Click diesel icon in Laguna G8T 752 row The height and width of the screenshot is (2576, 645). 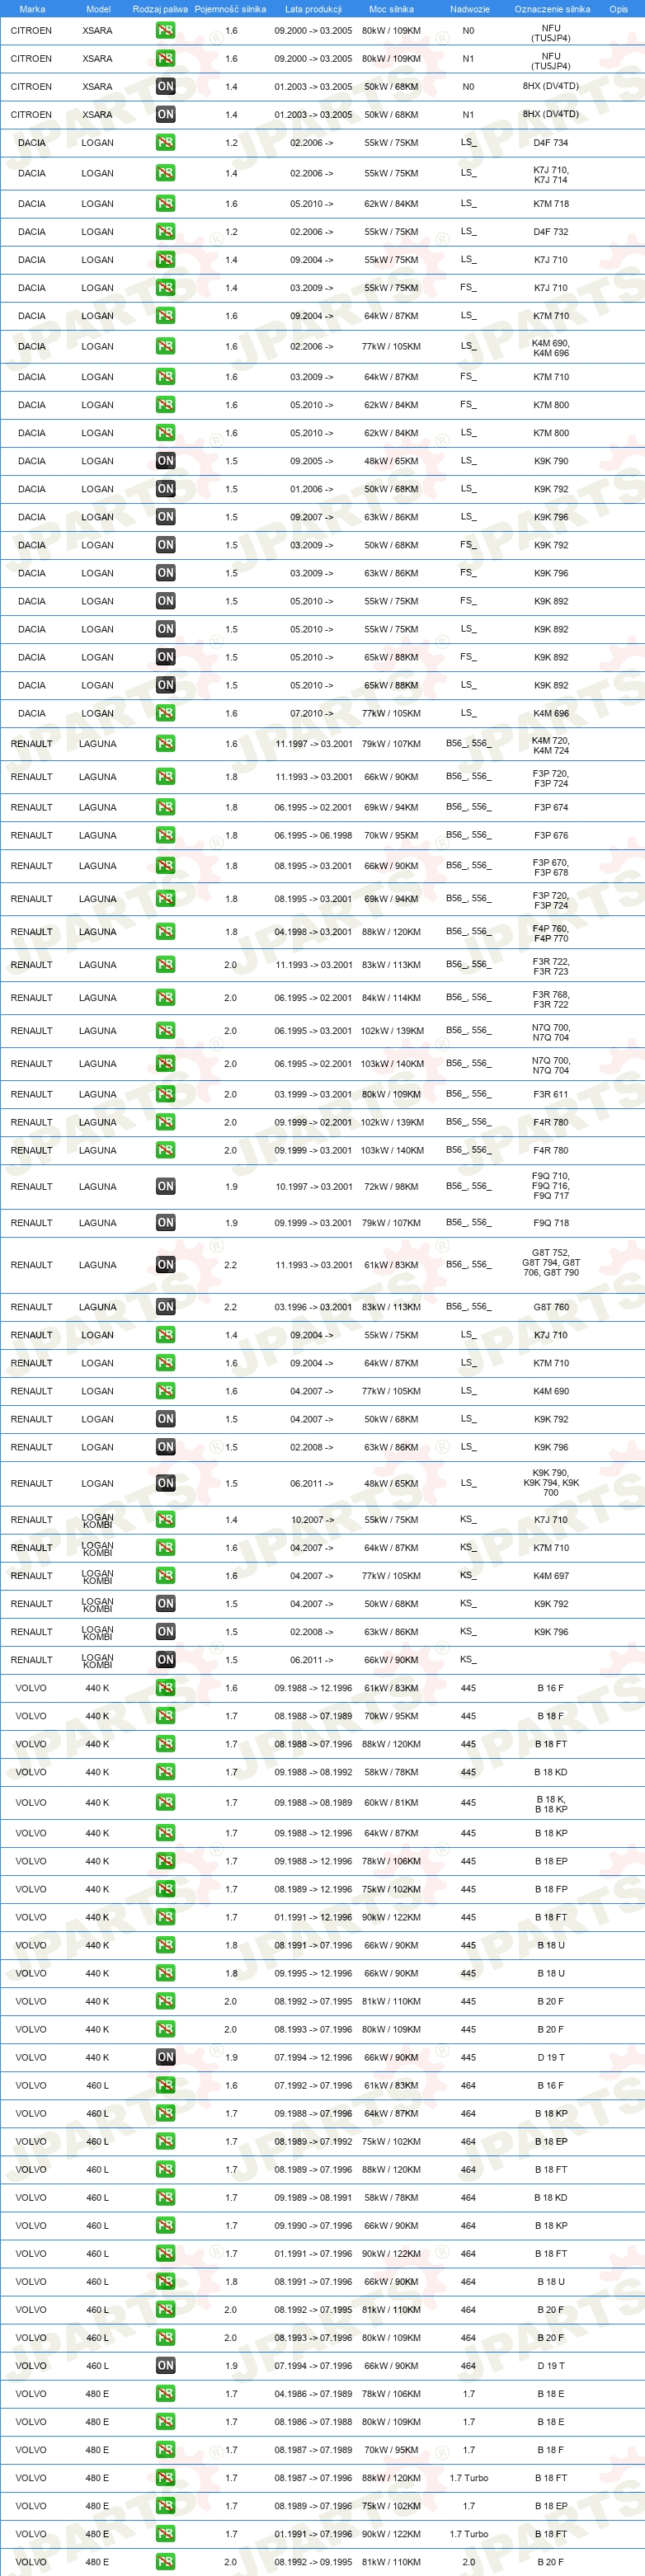click(x=165, y=1265)
